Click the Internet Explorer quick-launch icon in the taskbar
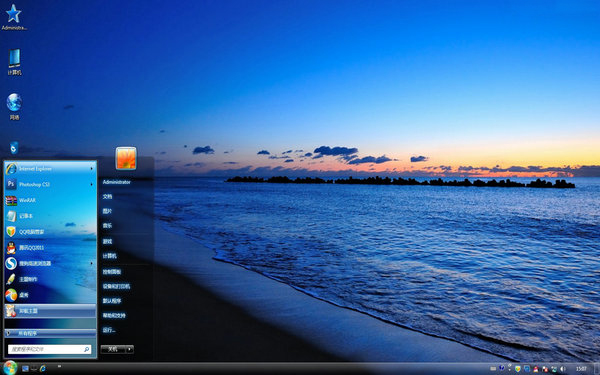The image size is (600, 375). coord(42,368)
